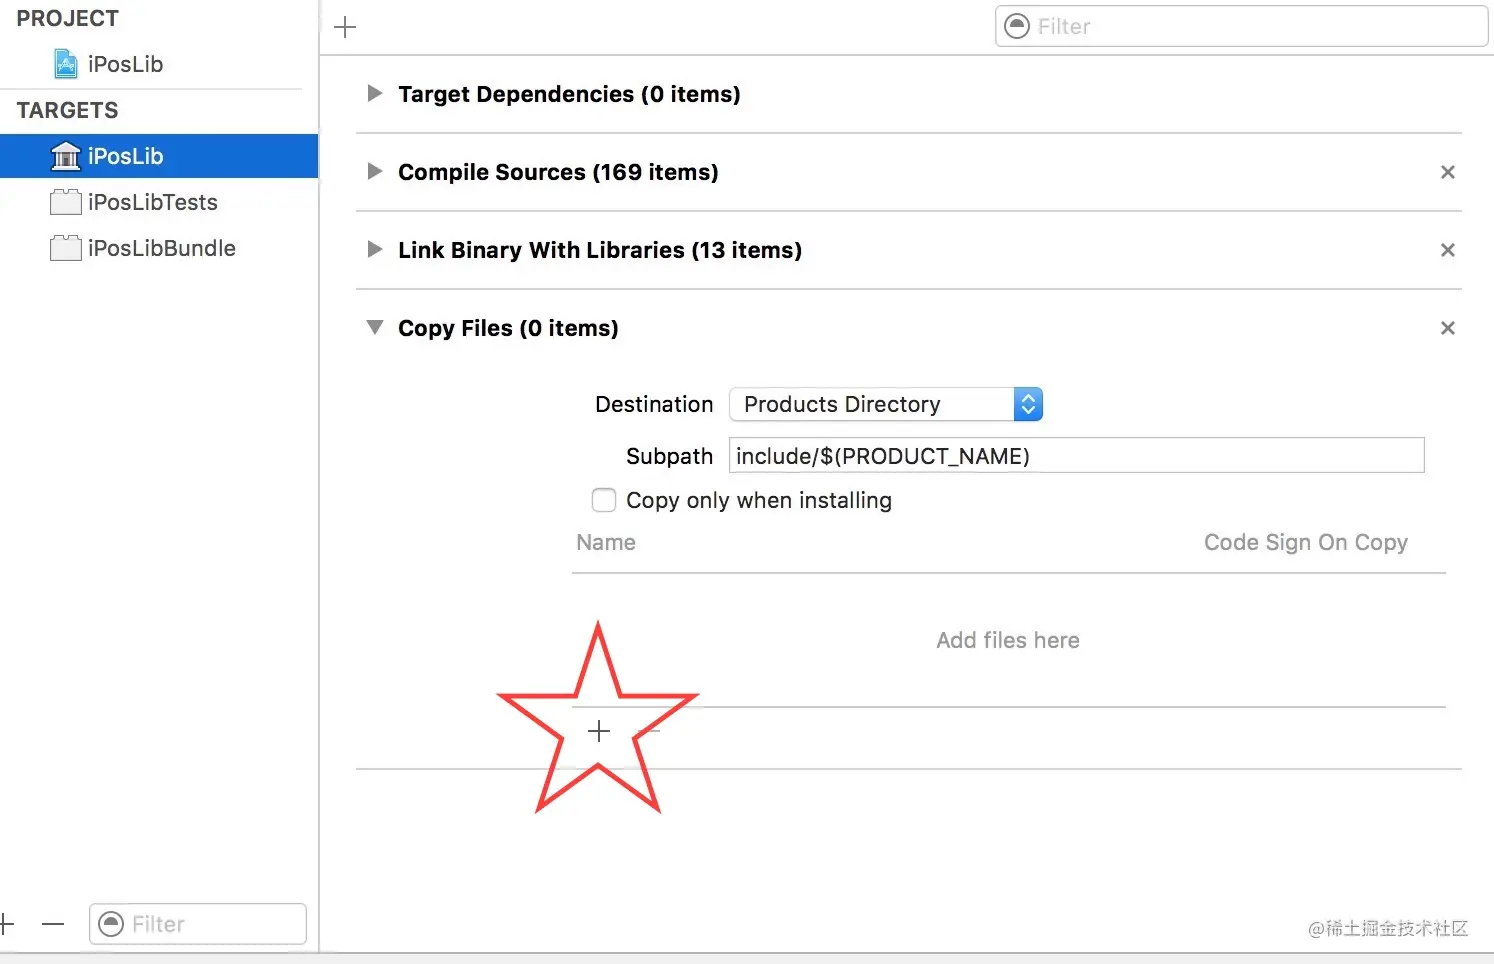Viewport: 1494px width, 964px height.
Task: Enable Copy only when installing
Action: (x=604, y=499)
